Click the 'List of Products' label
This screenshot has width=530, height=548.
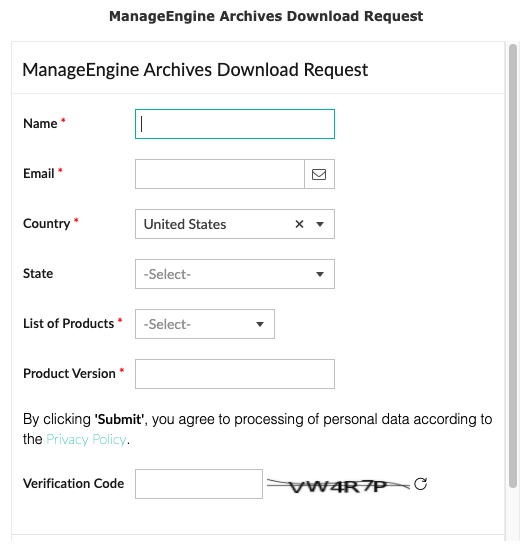click(69, 323)
